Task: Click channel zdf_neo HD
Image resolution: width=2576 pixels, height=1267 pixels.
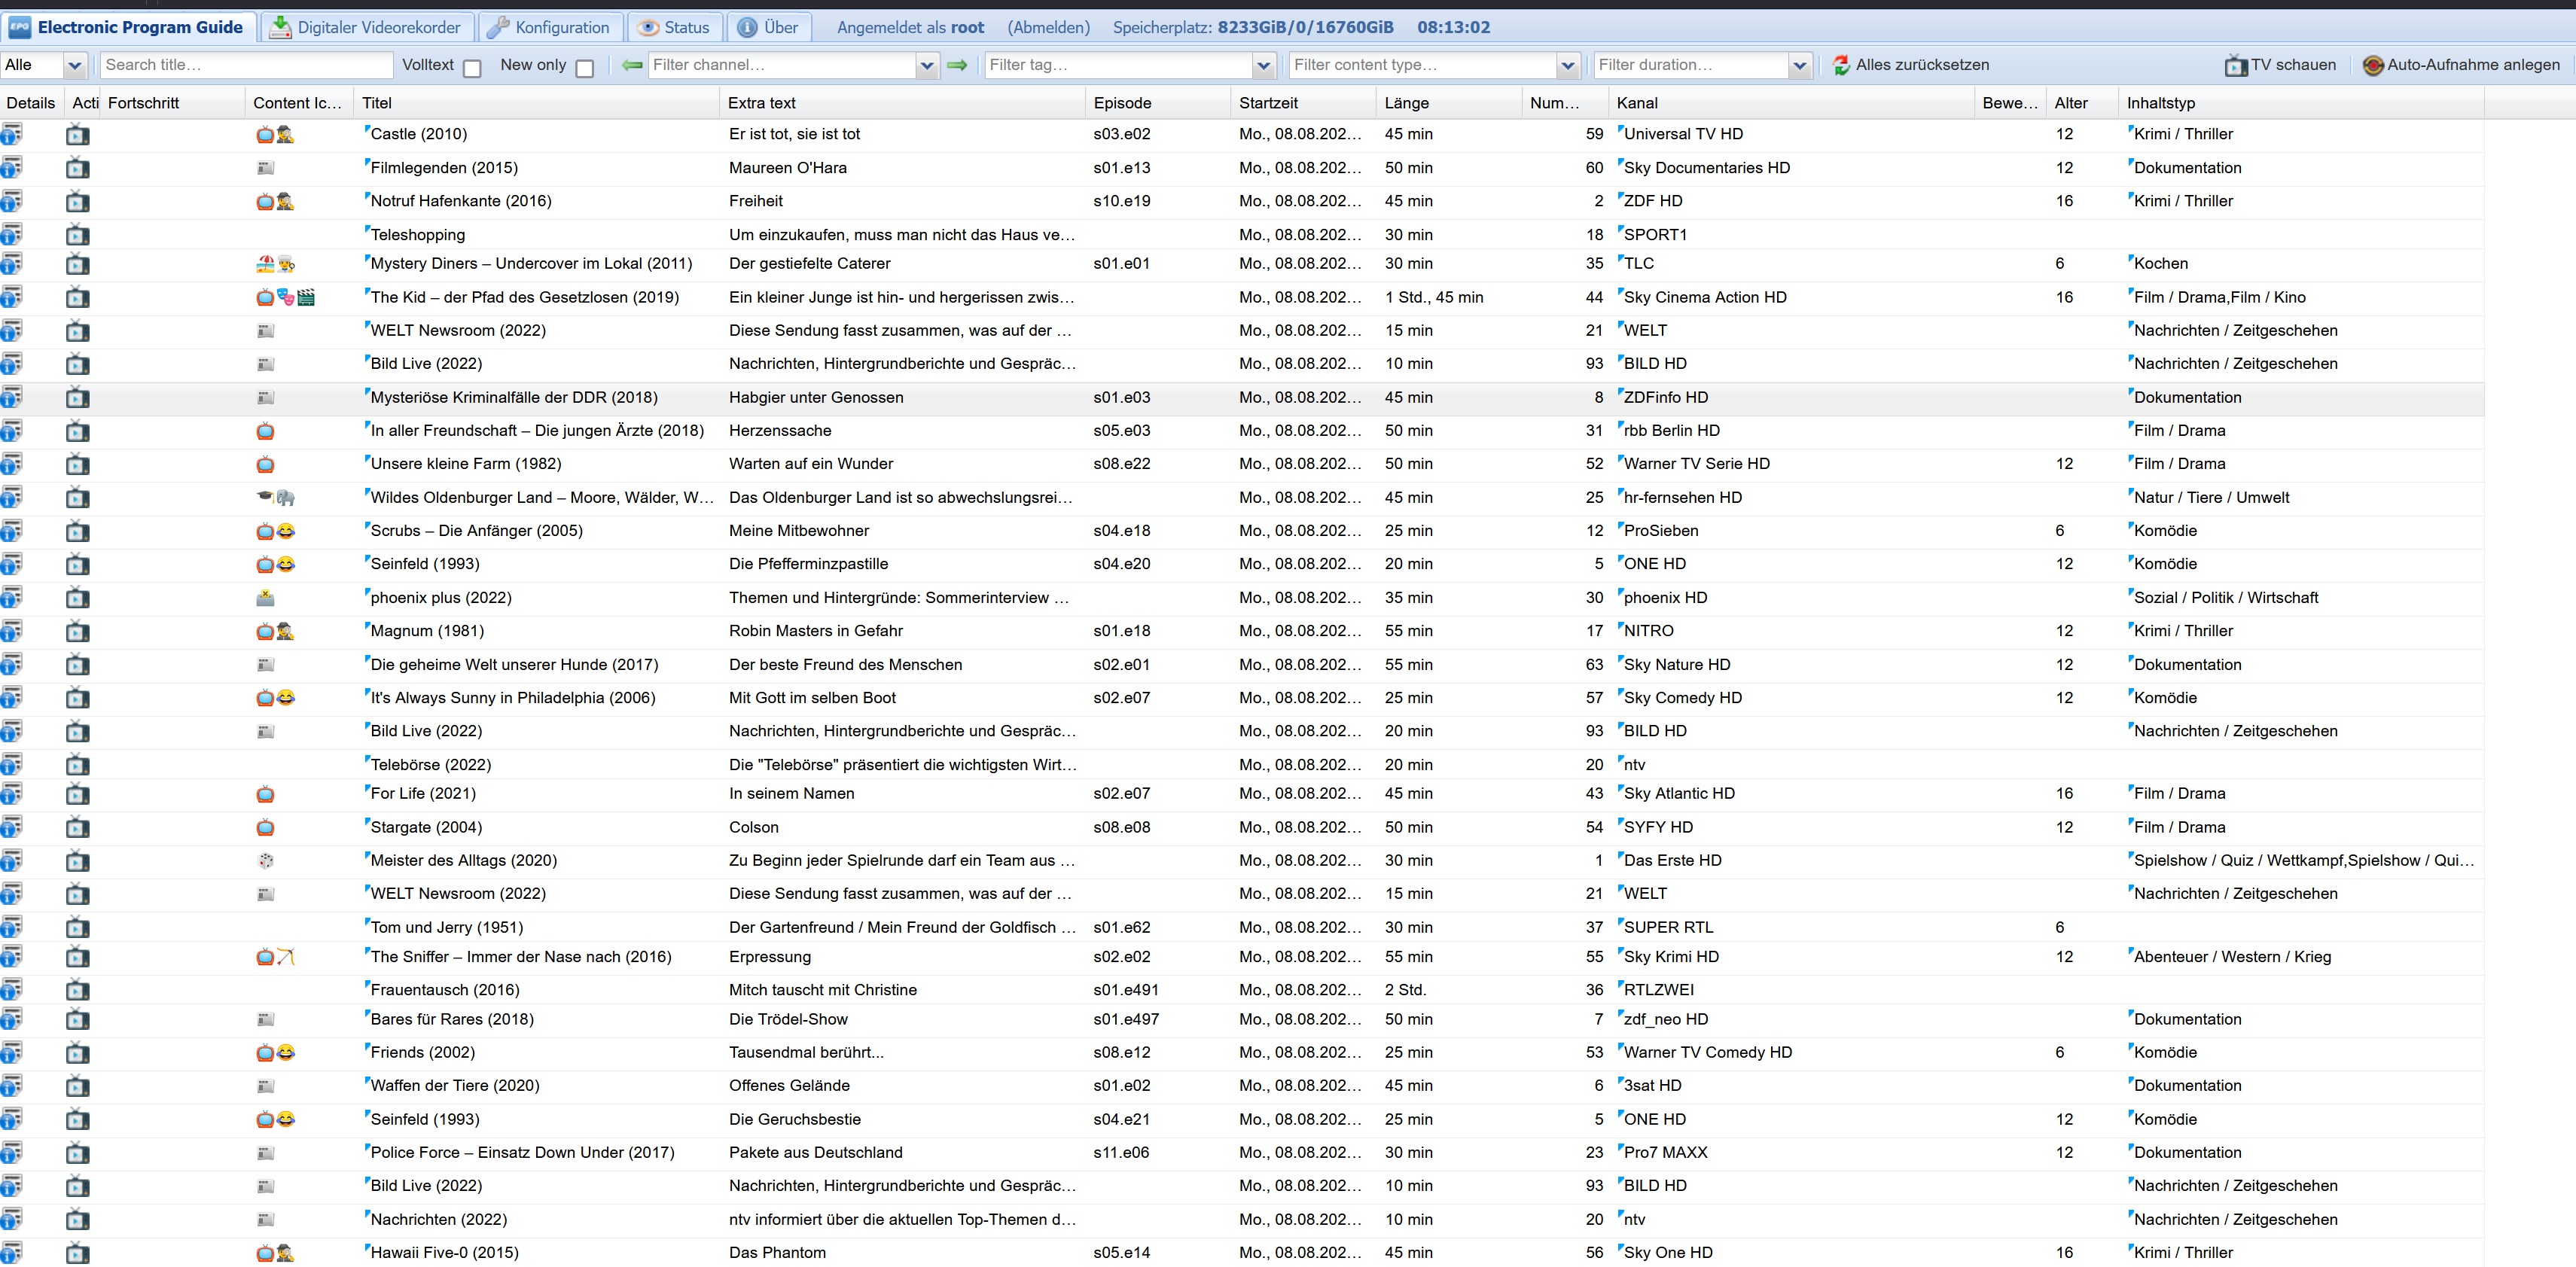Action: point(1666,1019)
